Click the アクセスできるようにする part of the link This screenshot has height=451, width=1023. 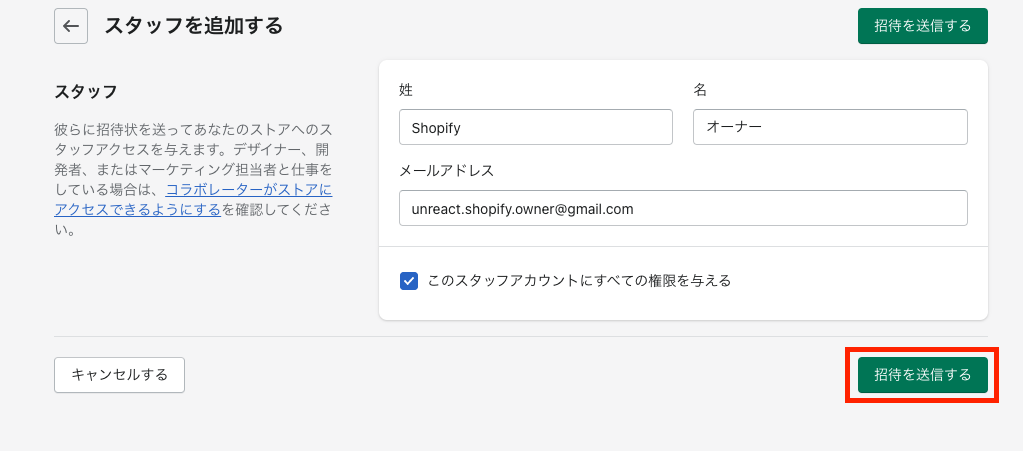point(138,210)
